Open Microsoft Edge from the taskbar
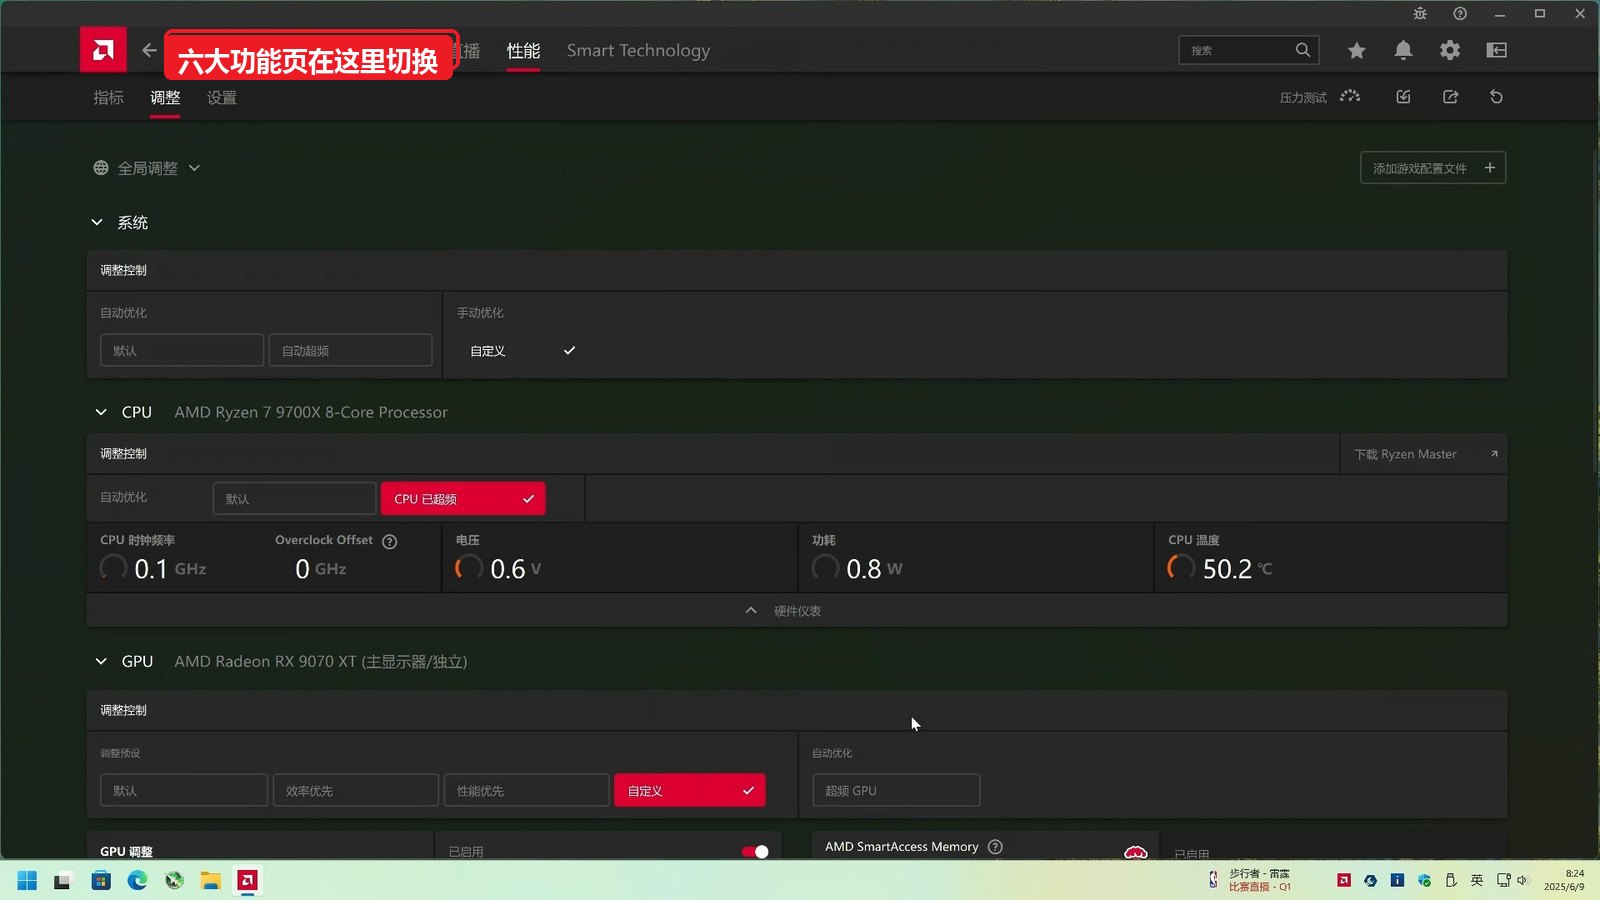The width and height of the screenshot is (1600, 900). click(x=137, y=880)
